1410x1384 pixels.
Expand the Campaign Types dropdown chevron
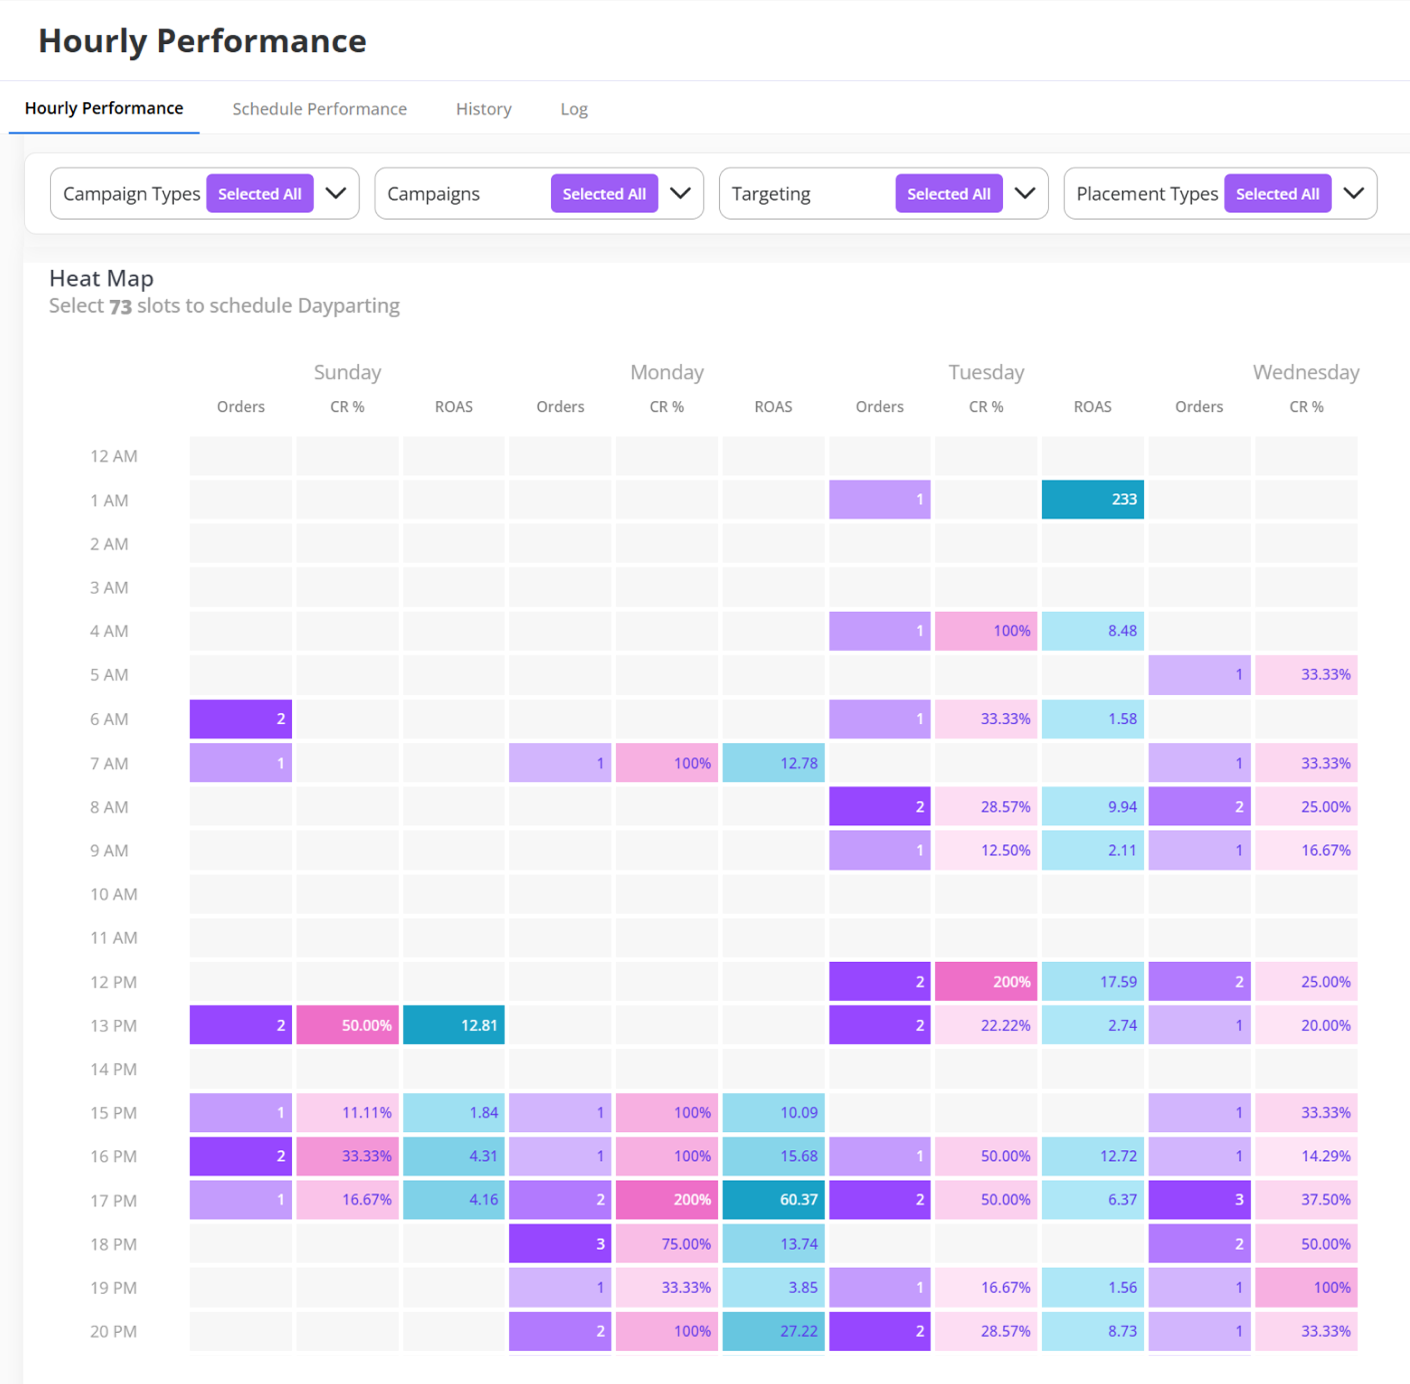coord(336,193)
